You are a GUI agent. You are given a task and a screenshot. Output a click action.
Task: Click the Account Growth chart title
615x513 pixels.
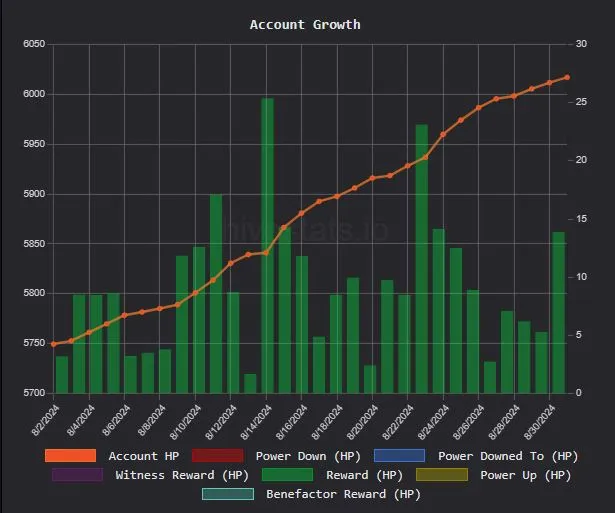[305, 24]
